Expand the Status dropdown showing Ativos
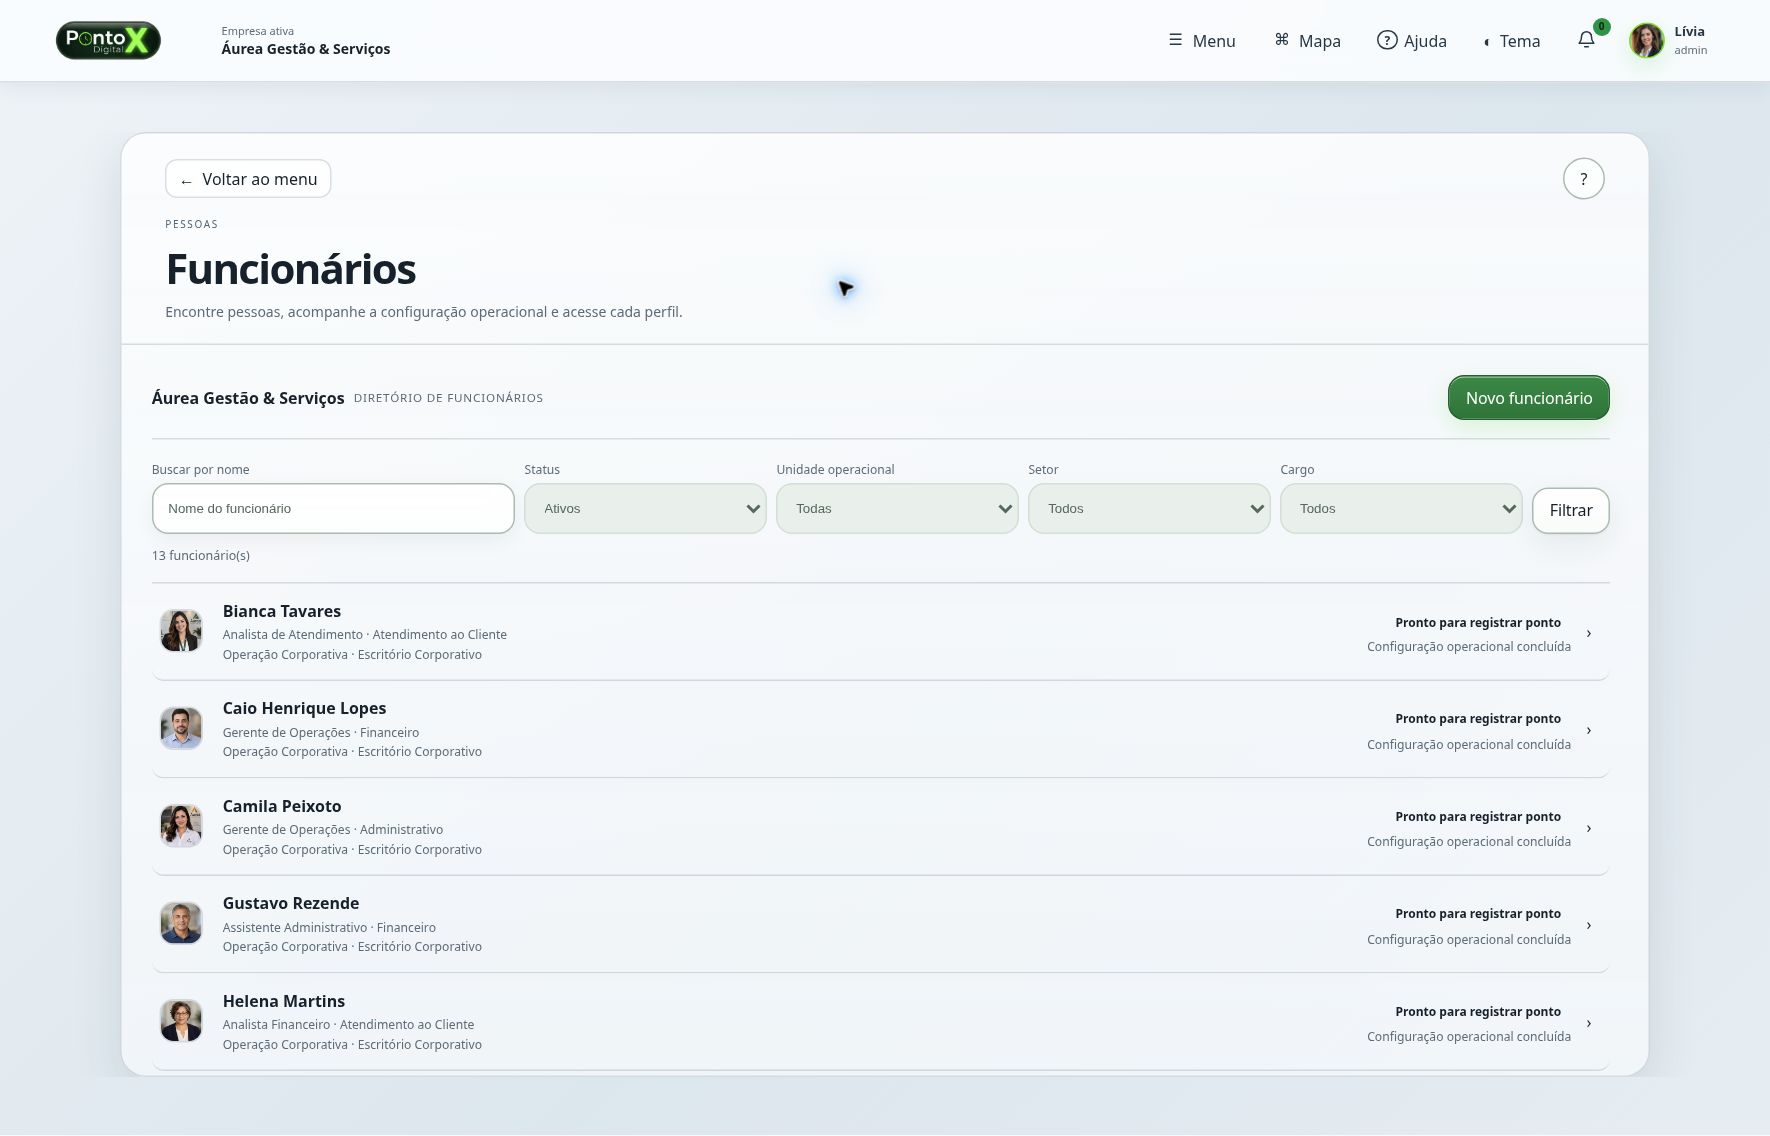This screenshot has height=1136, width=1770. [645, 509]
